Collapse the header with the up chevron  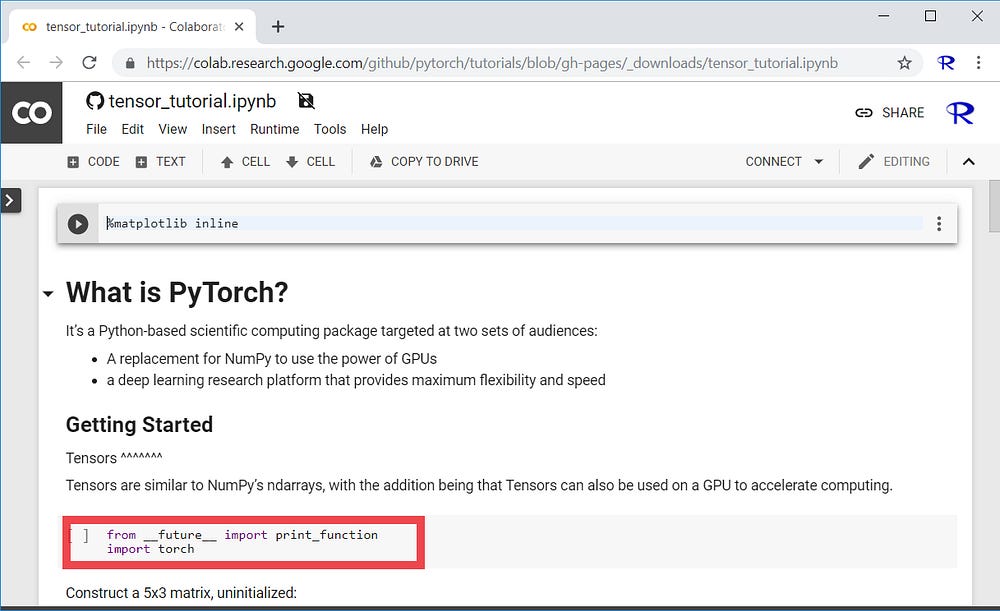pos(969,162)
